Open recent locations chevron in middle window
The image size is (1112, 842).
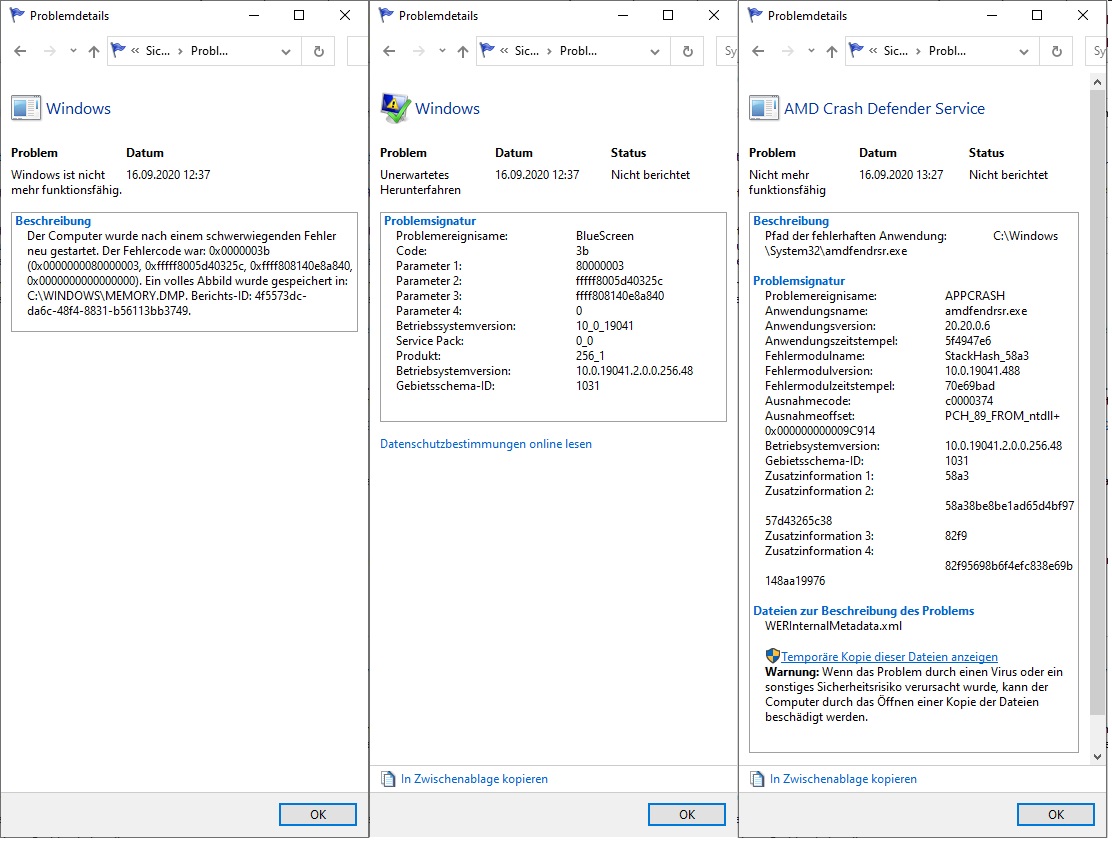442,51
